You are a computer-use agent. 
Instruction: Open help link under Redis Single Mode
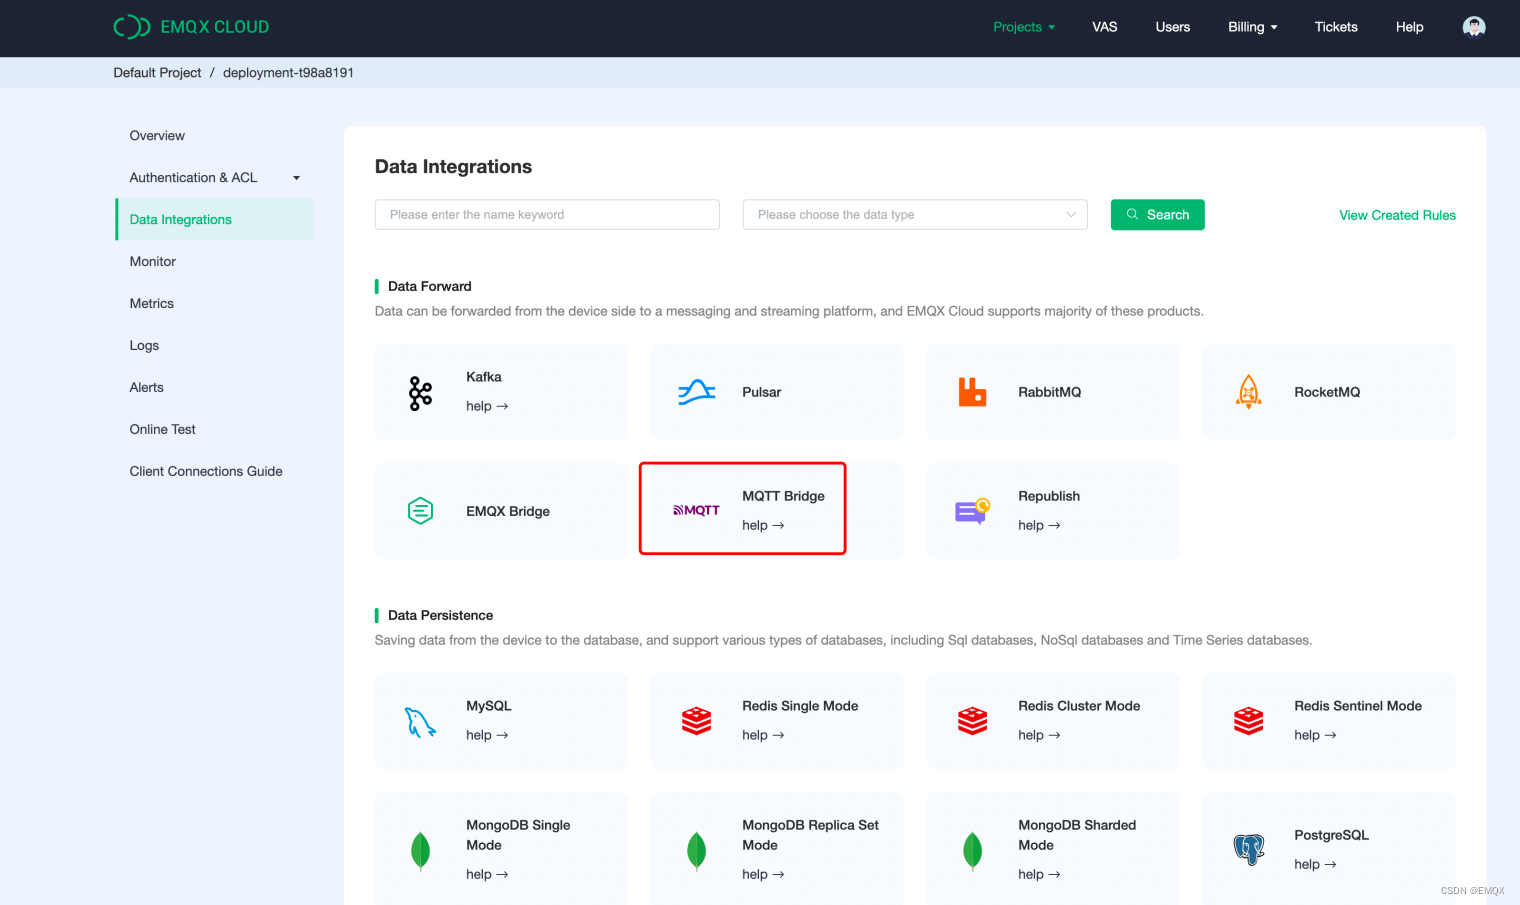tap(762, 735)
